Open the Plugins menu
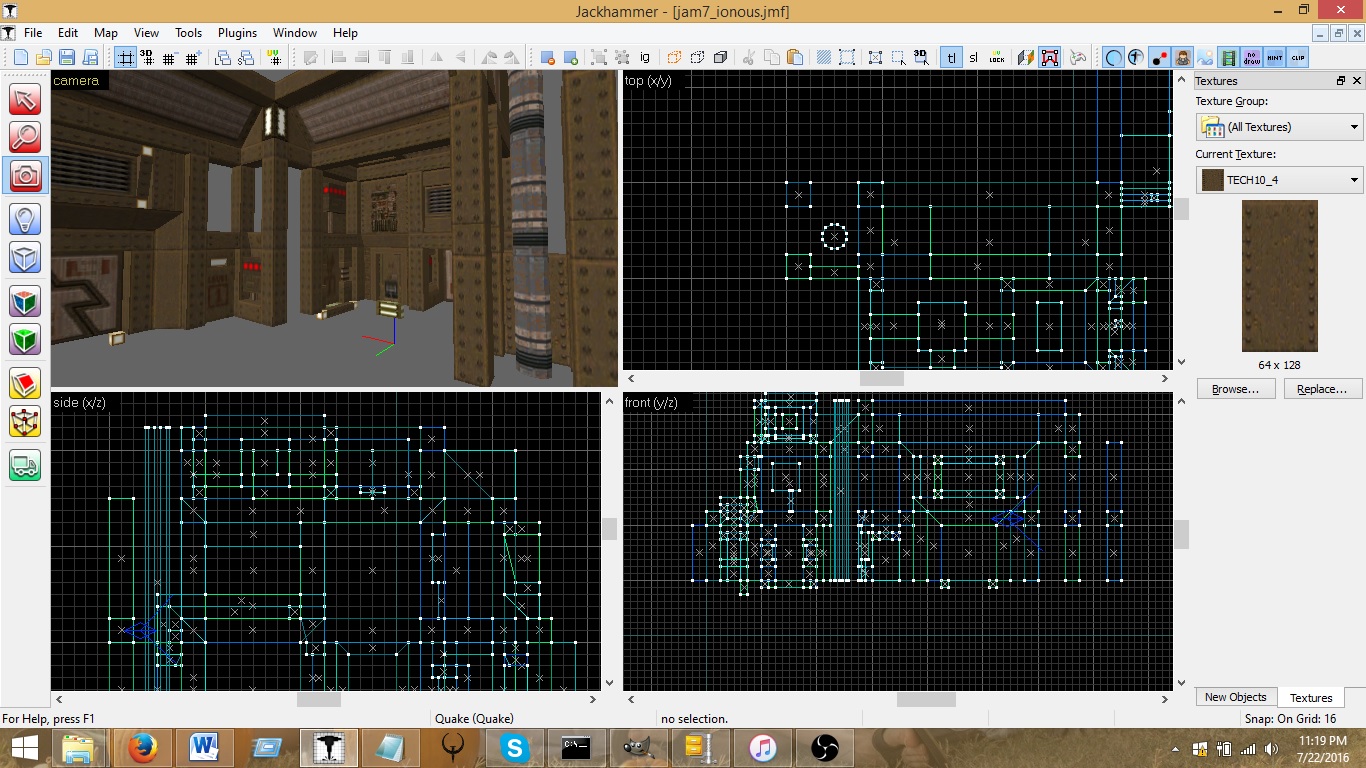This screenshot has width=1366, height=768. (x=237, y=33)
